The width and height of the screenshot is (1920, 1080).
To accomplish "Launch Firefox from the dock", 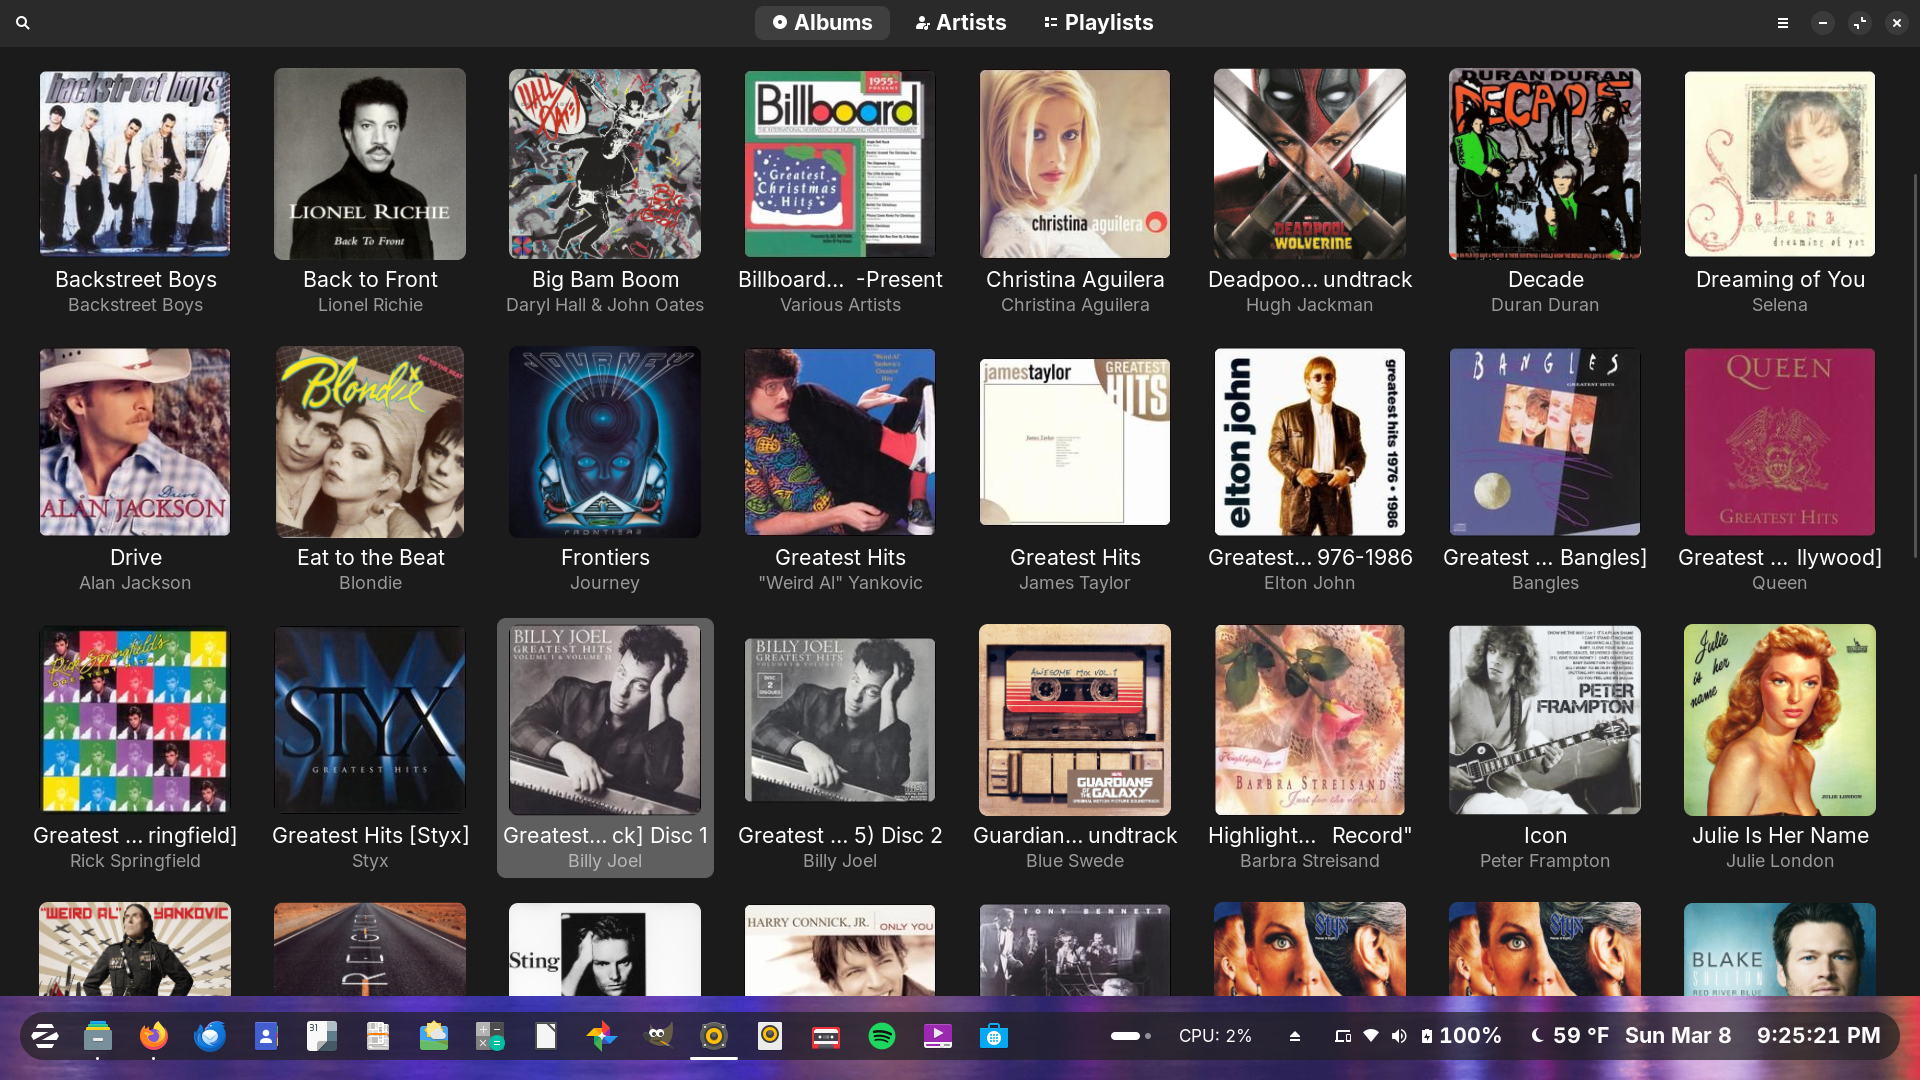I will pos(154,1036).
